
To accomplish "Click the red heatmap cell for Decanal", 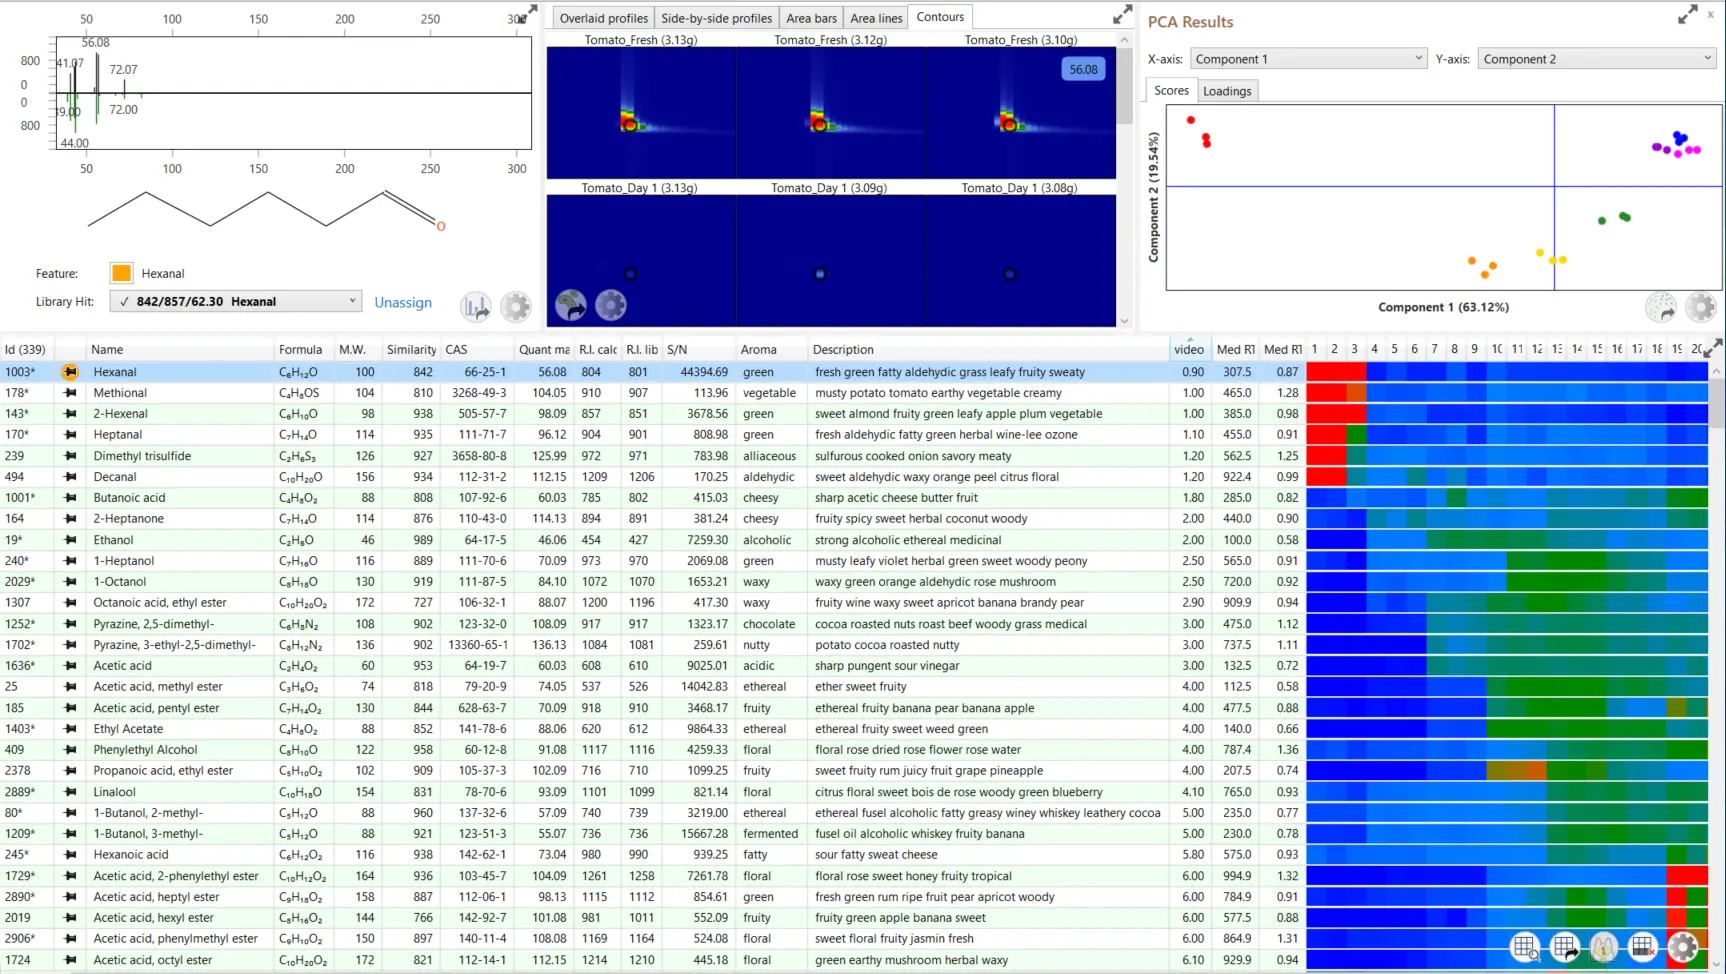I will coord(1326,477).
